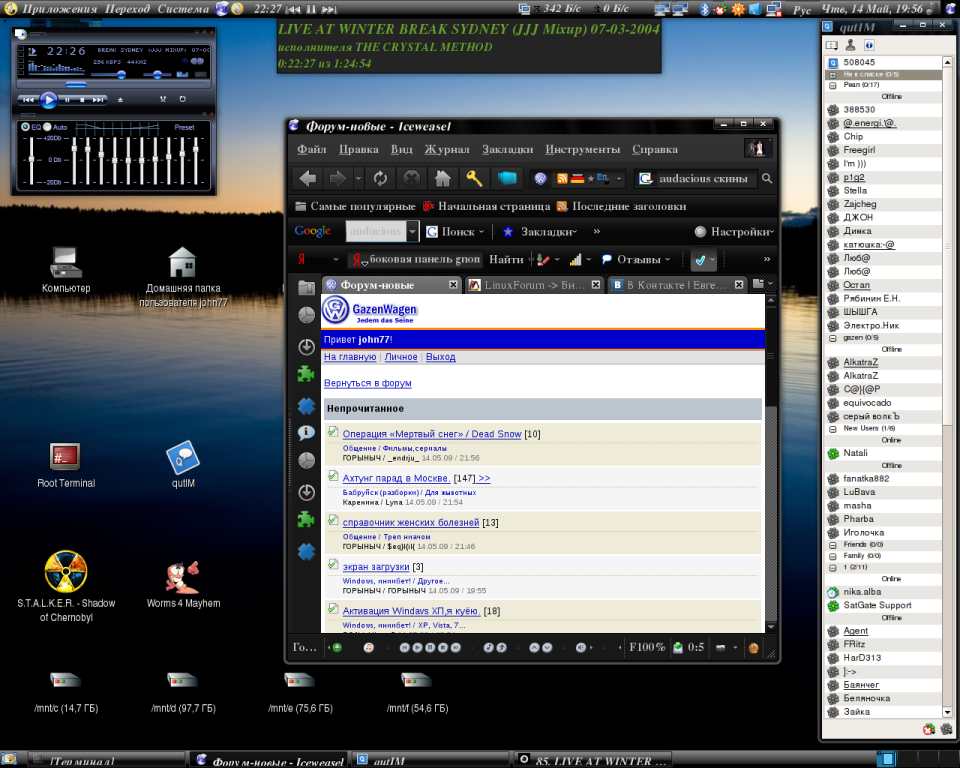Open qutIM desktop shortcut
This screenshot has width=960, height=768.
click(183, 457)
